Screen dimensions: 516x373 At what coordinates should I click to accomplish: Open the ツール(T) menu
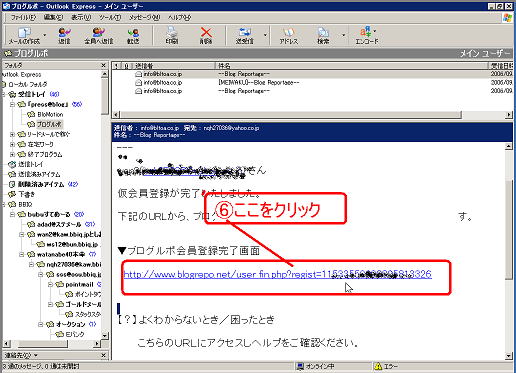tap(110, 18)
